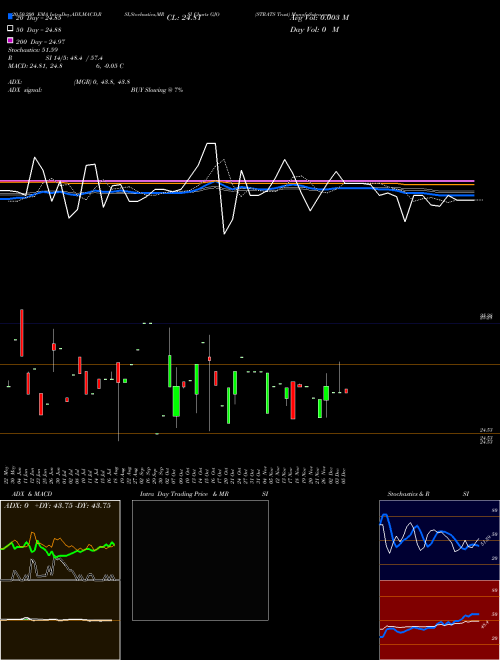
Task: Click the 'Stochastics & R' panel title
Action: 408,494
